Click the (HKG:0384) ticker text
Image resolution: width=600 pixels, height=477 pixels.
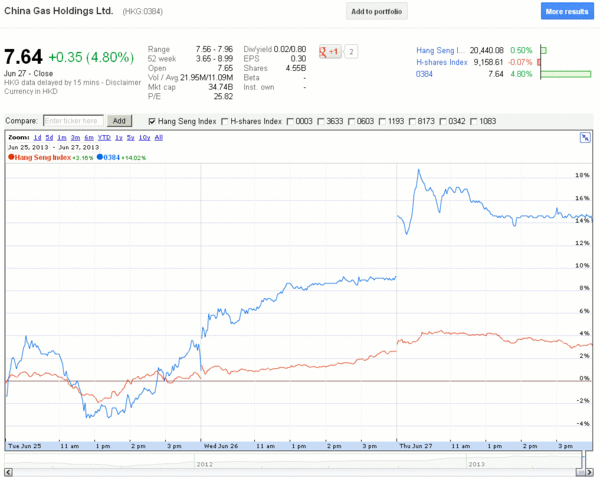coord(142,12)
